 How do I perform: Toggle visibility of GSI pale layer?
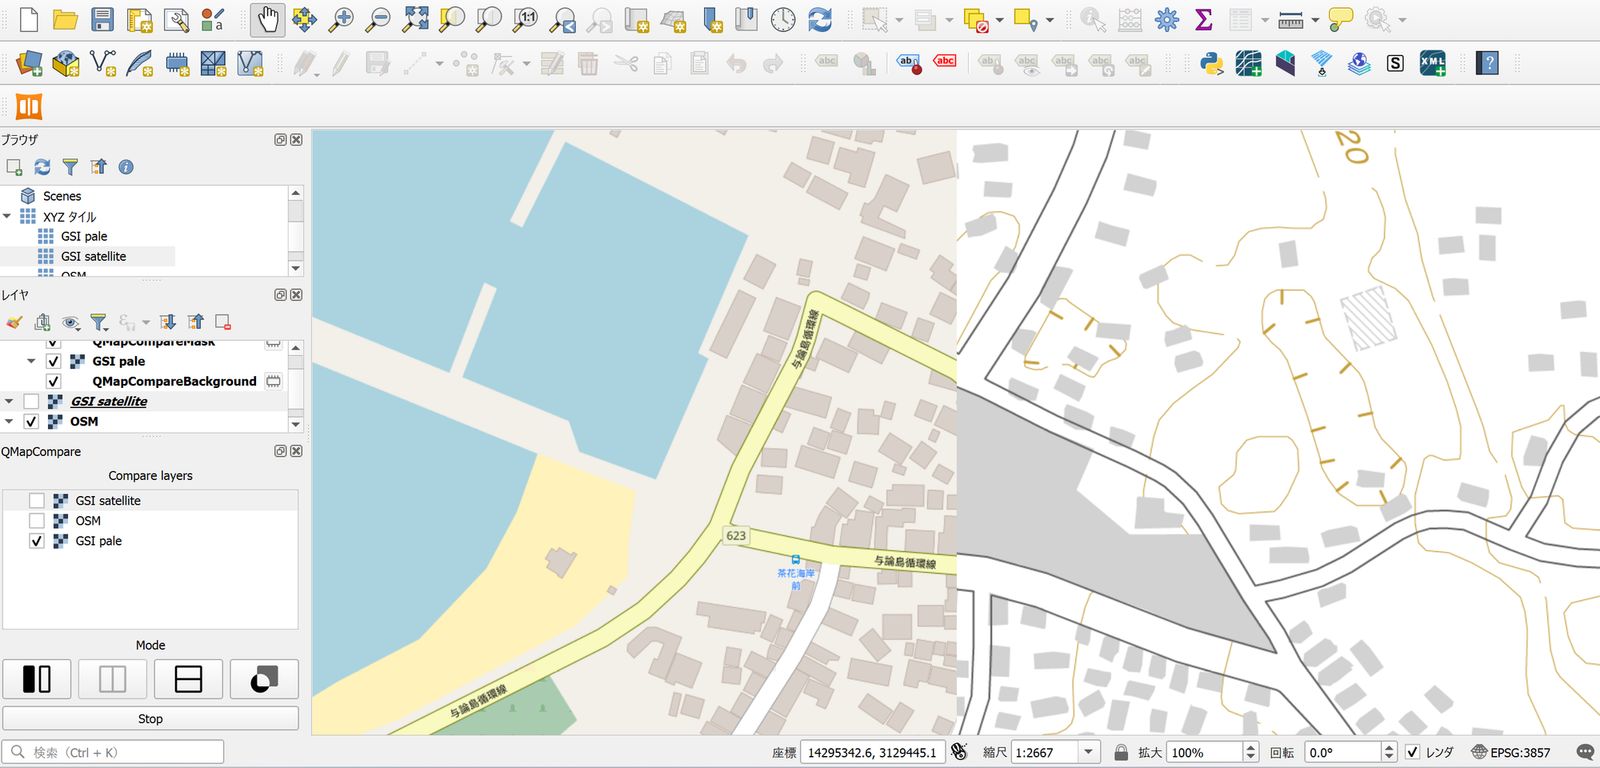click(54, 361)
